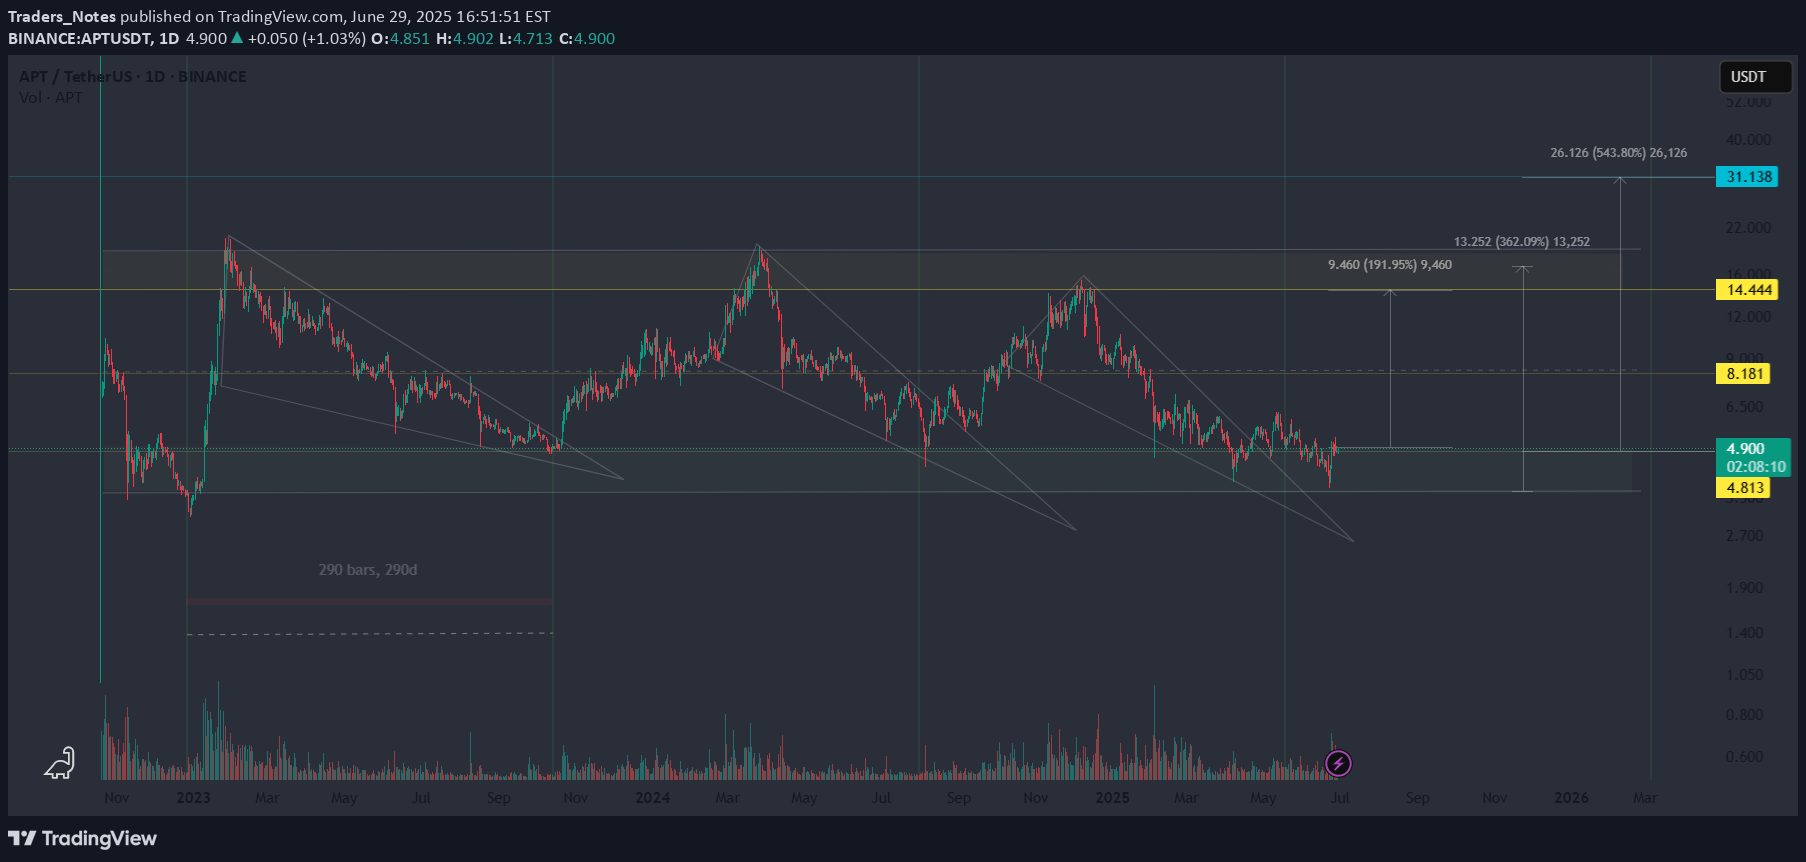Click the low value L:4.713
The image size is (1806, 862).
(526, 39)
